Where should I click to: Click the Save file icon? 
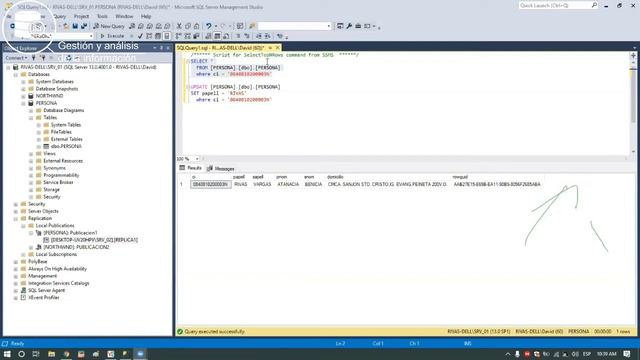75,26
